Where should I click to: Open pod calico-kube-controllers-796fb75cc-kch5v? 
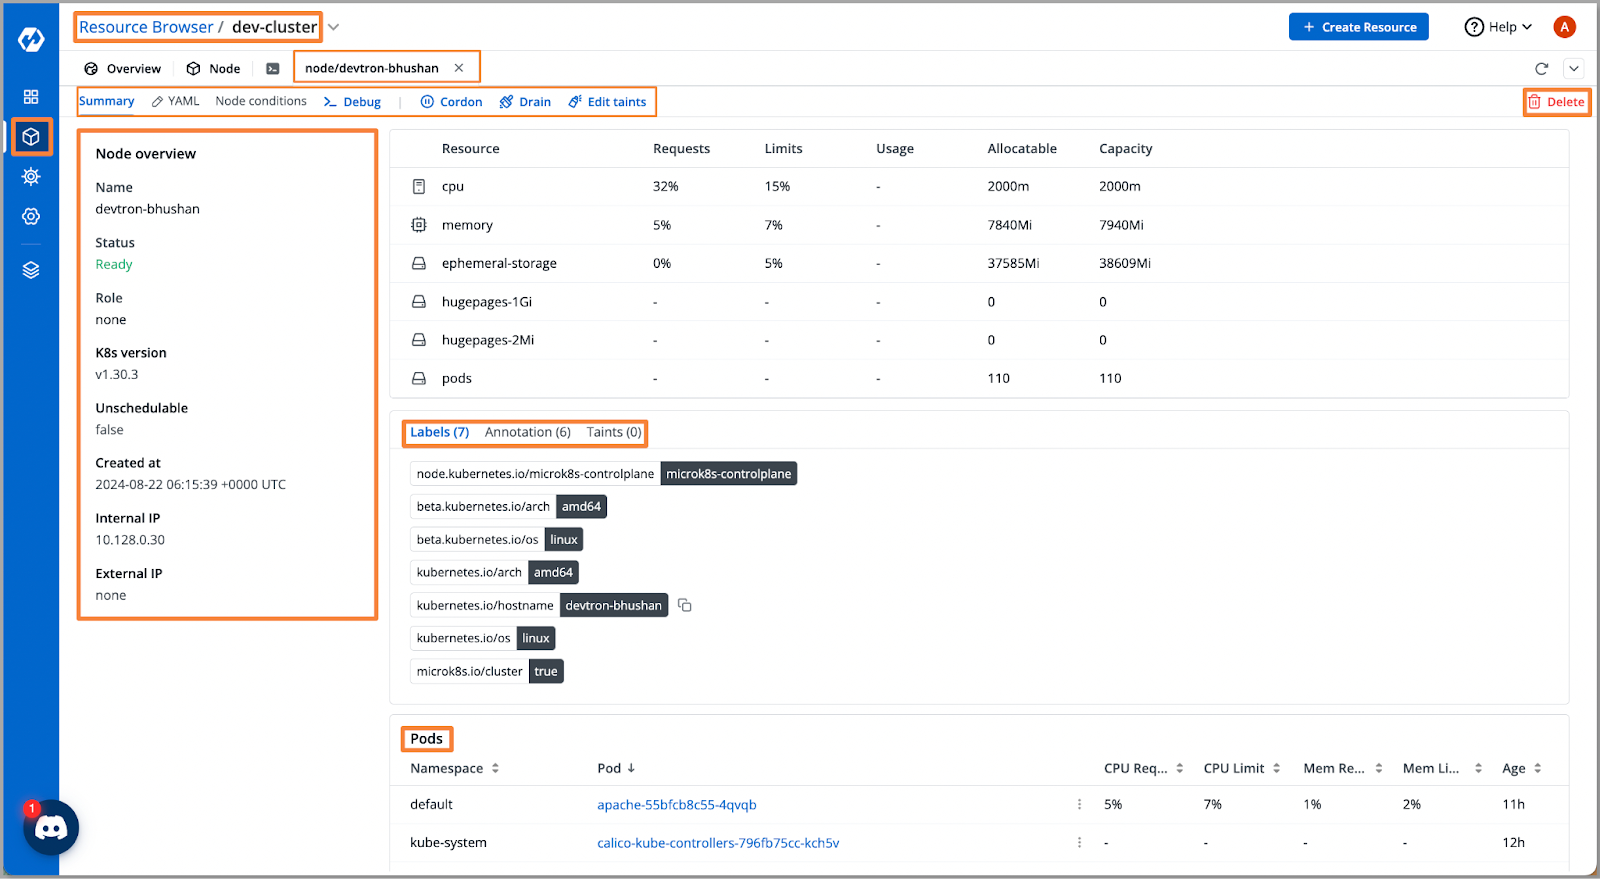point(718,843)
